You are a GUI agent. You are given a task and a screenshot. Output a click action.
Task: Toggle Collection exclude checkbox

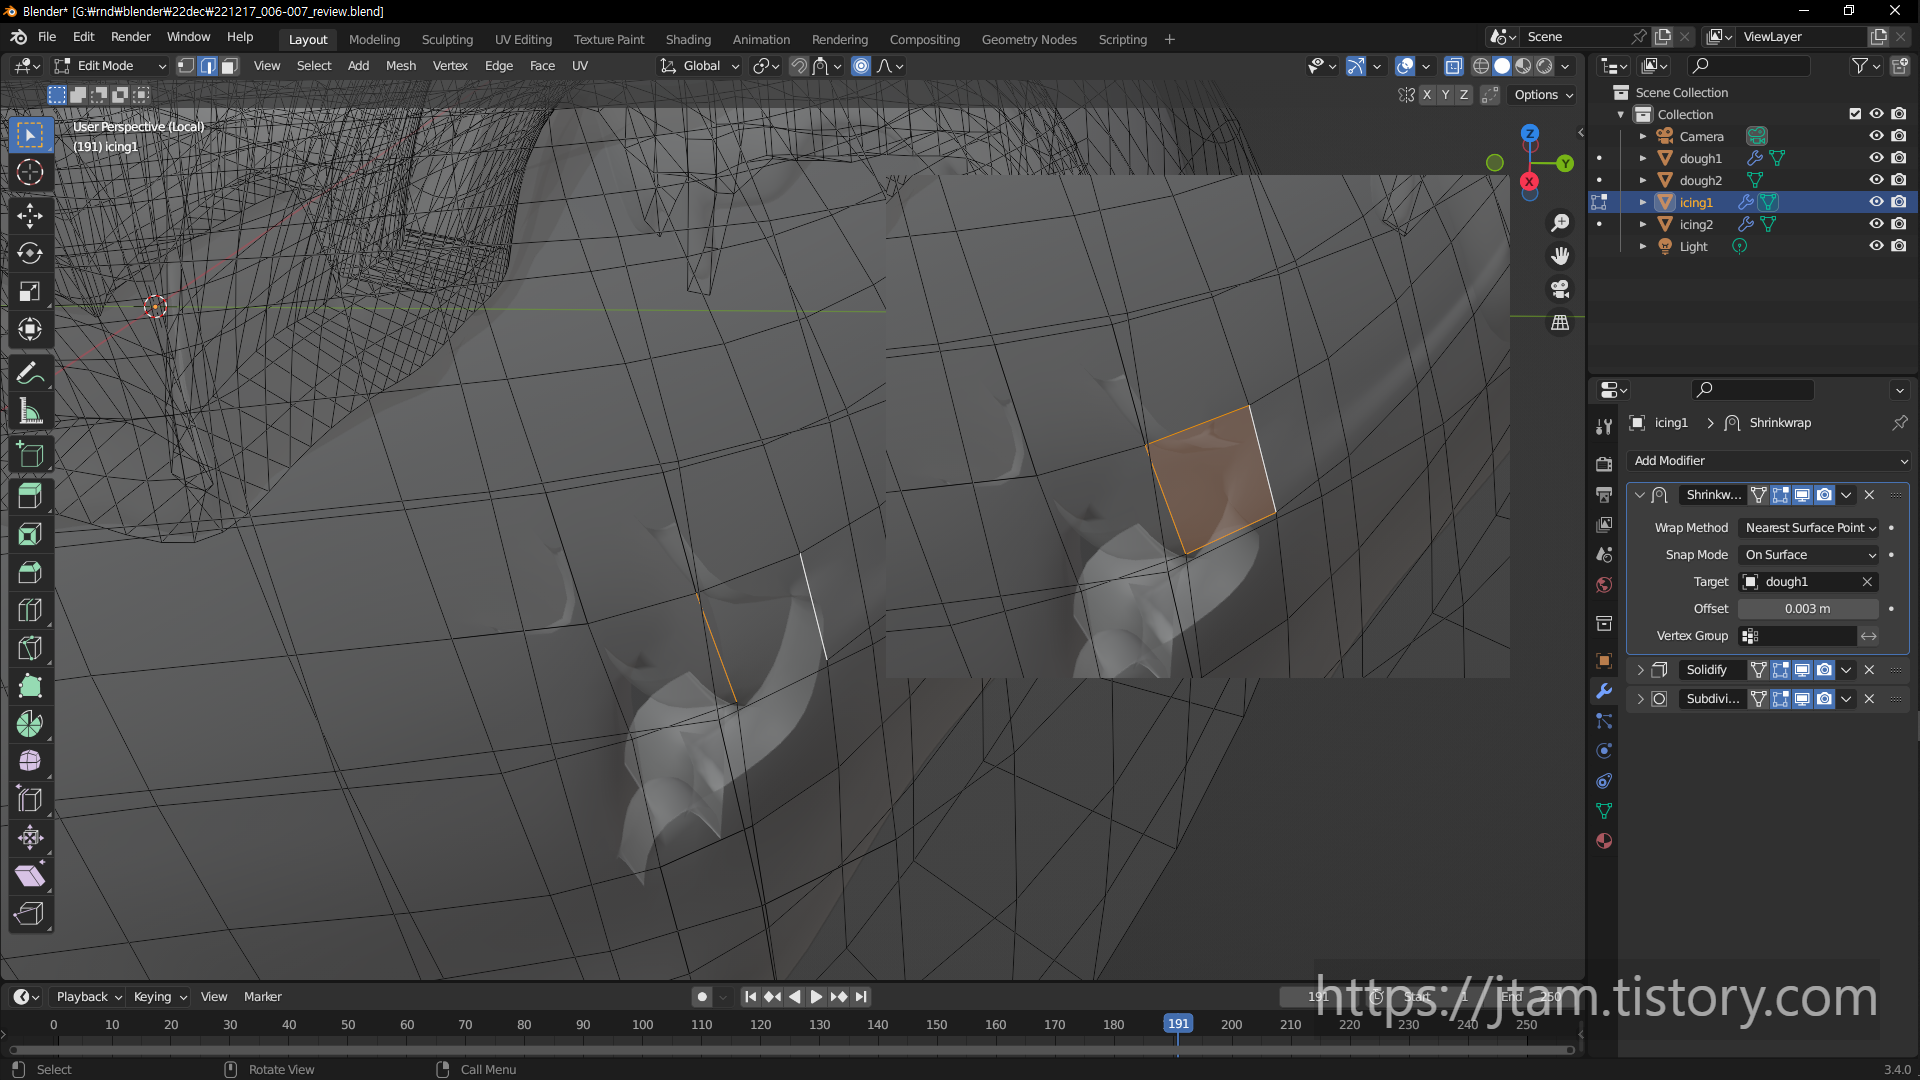pyautogui.click(x=1855, y=114)
